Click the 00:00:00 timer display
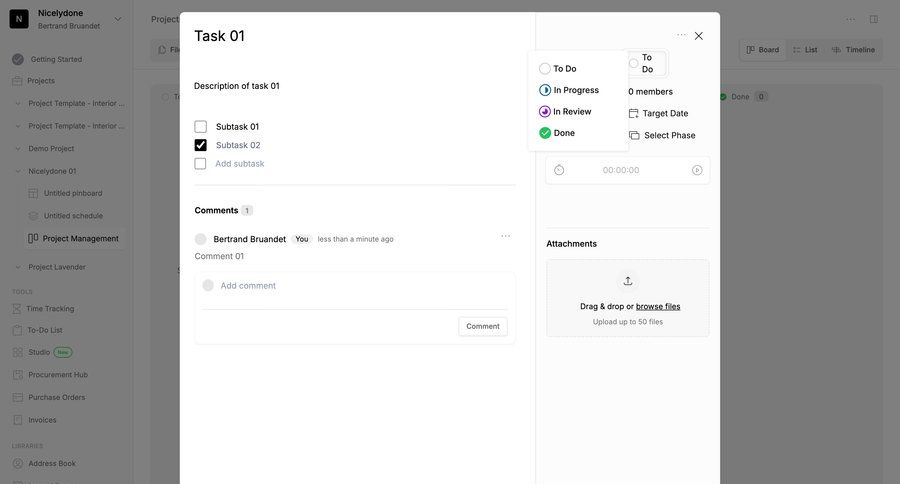900x484 pixels. [621, 170]
